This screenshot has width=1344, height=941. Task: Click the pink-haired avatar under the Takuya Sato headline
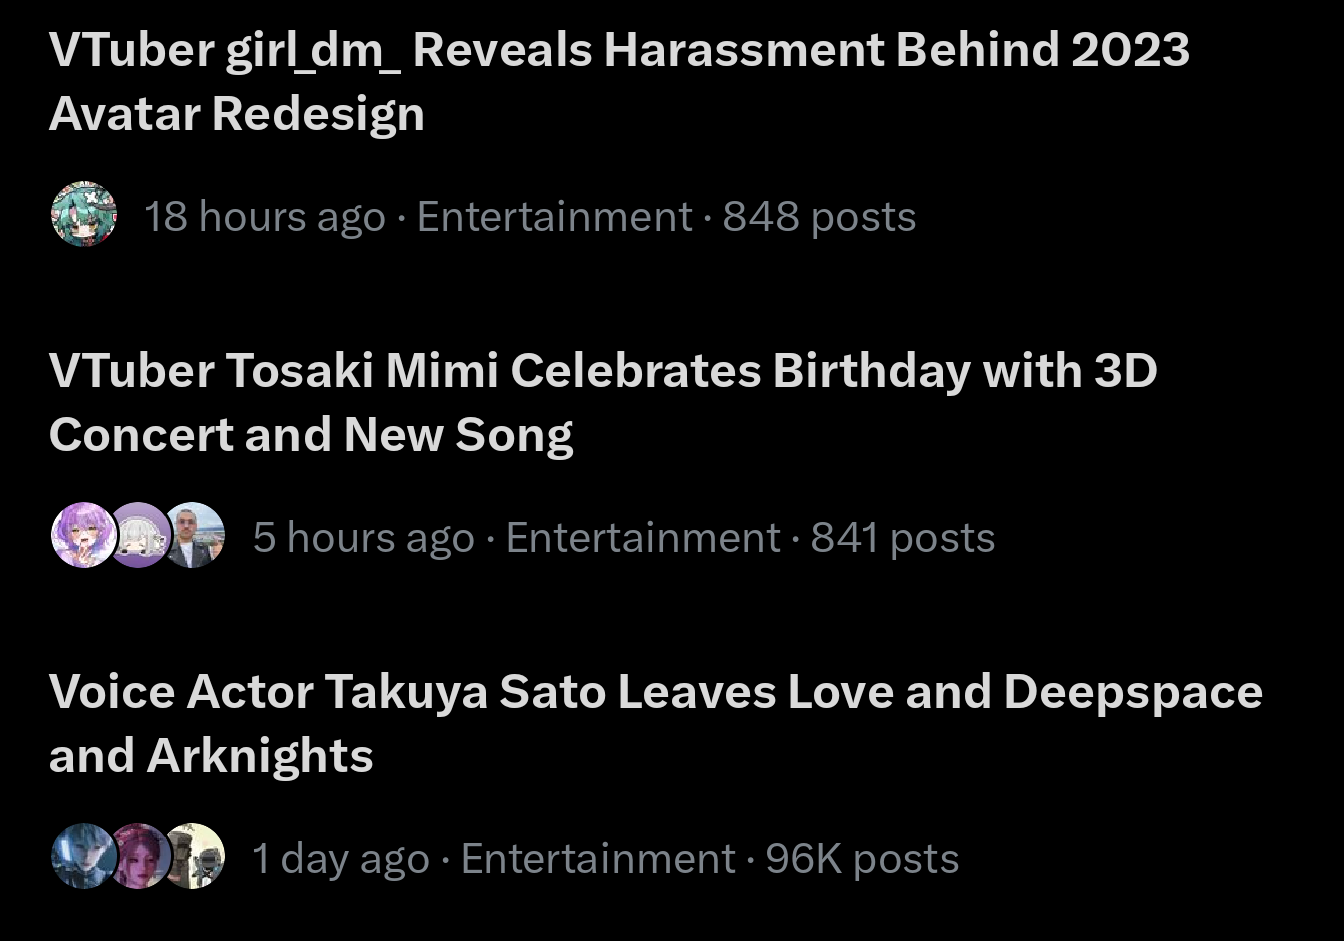tap(138, 857)
